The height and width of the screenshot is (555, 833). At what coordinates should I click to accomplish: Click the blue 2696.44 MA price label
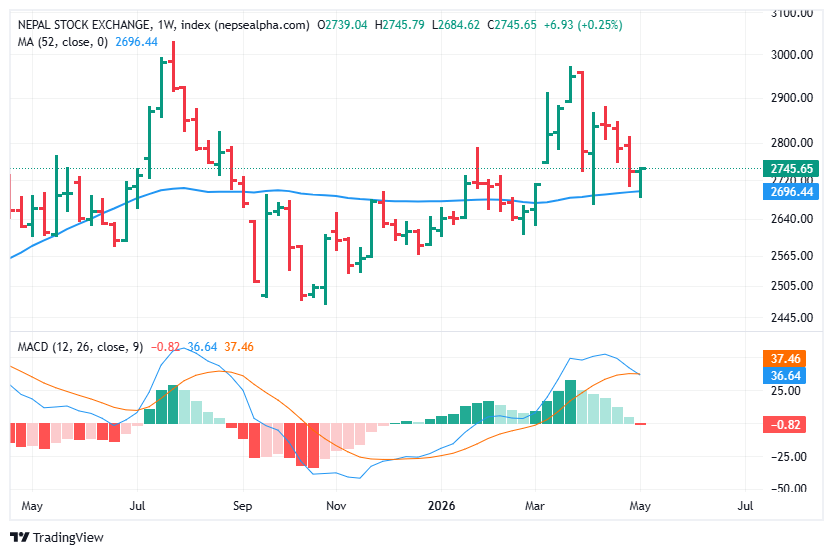790,192
